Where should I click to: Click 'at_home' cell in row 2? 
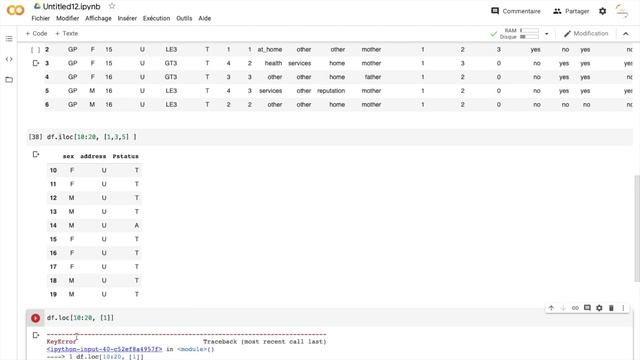pos(269,49)
